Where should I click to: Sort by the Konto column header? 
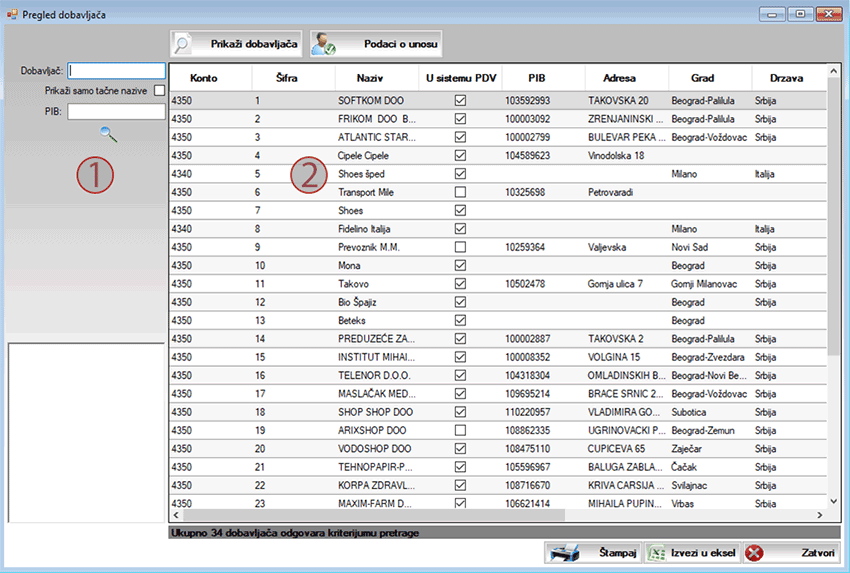(210, 78)
